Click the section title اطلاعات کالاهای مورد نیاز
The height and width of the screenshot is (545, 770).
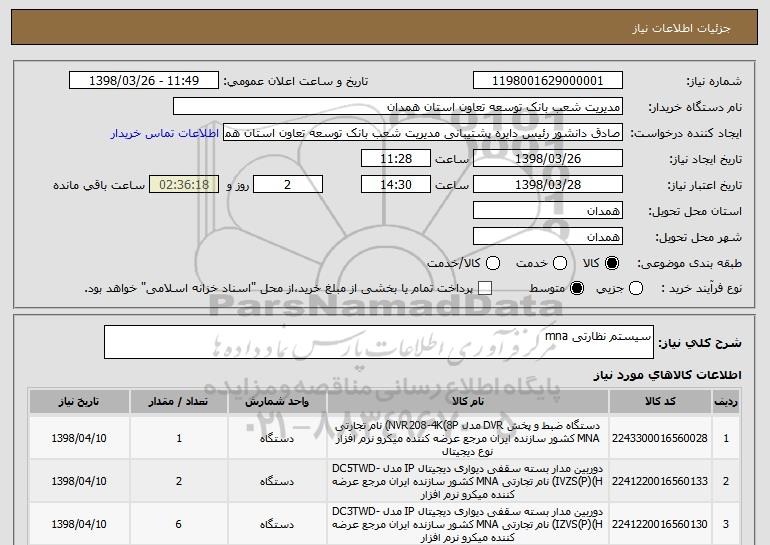click(667, 375)
